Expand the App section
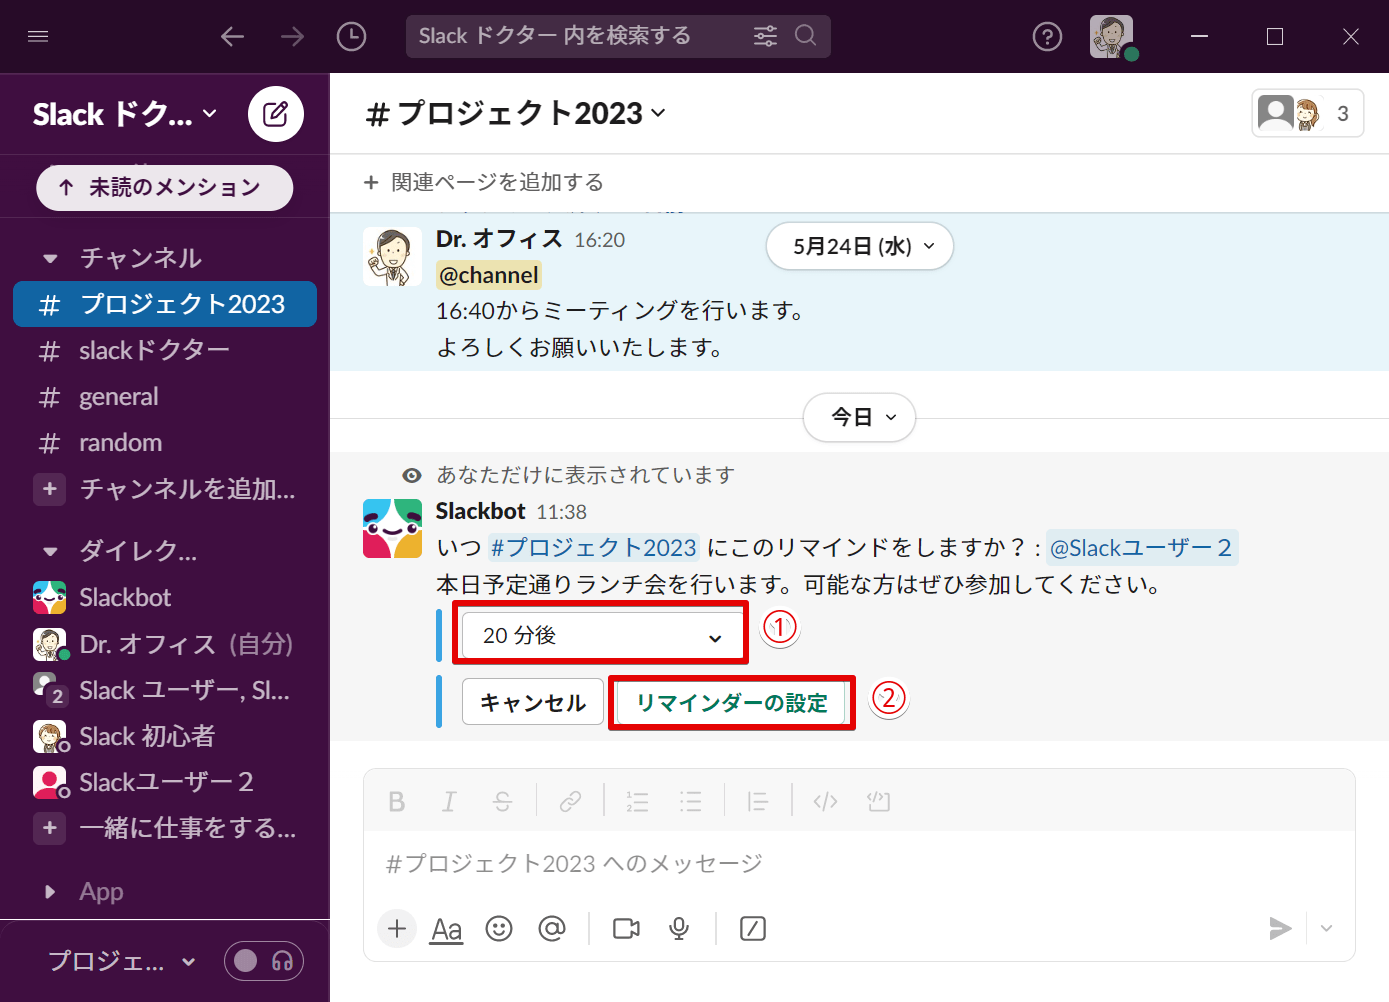Screen dimensions: 1389x1002 pyautogui.click(x=50, y=892)
